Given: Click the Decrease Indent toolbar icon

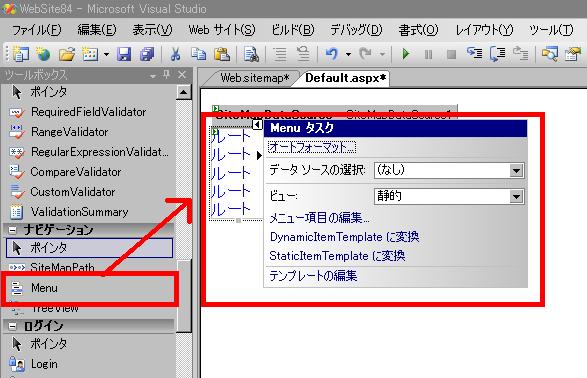Looking at the screenshot, I should (280, 55).
